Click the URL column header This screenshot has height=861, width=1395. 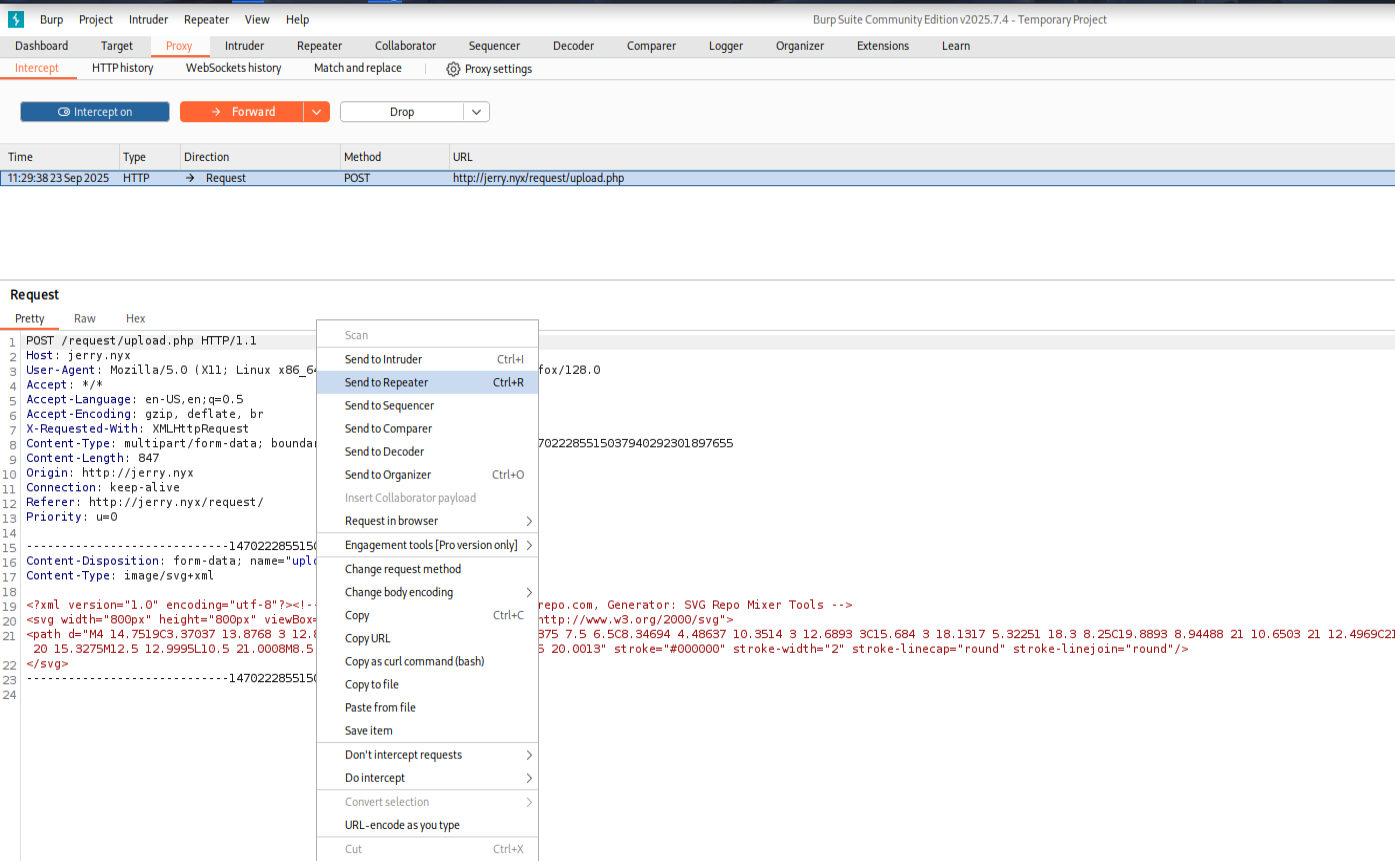[x=463, y=157]
